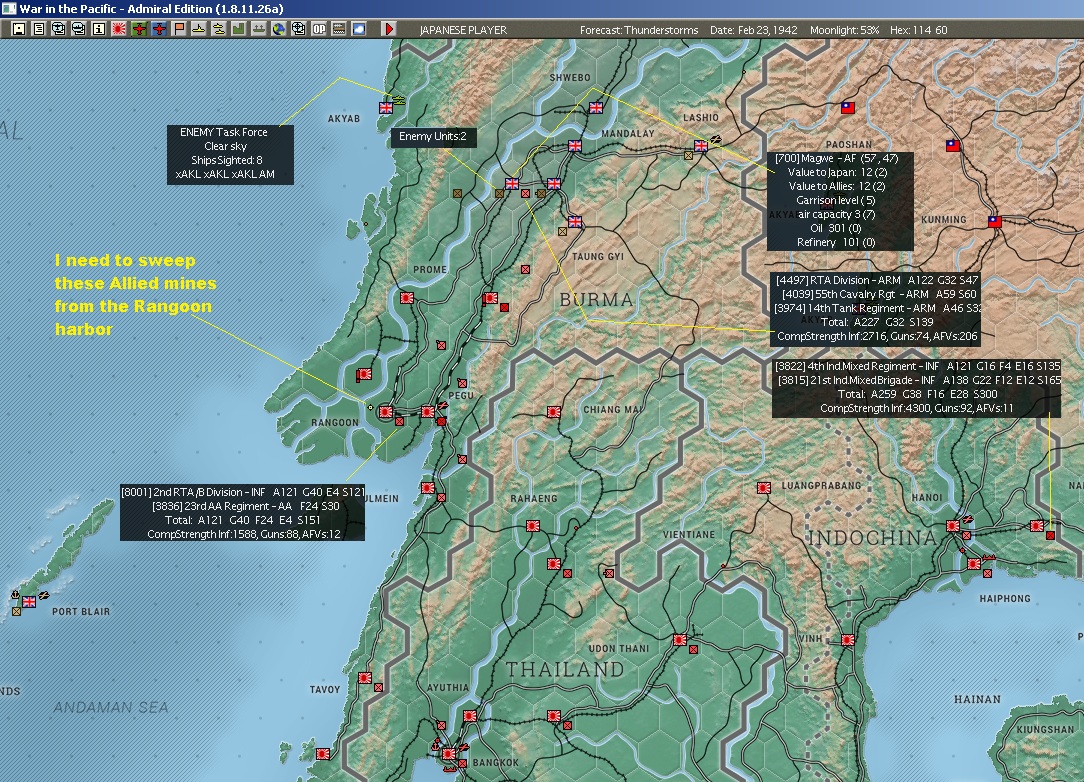This screenshot has width=1084, height=782.
Task: Click the enemy task force ship marker near Akyab
Action: tap(399, 100)
